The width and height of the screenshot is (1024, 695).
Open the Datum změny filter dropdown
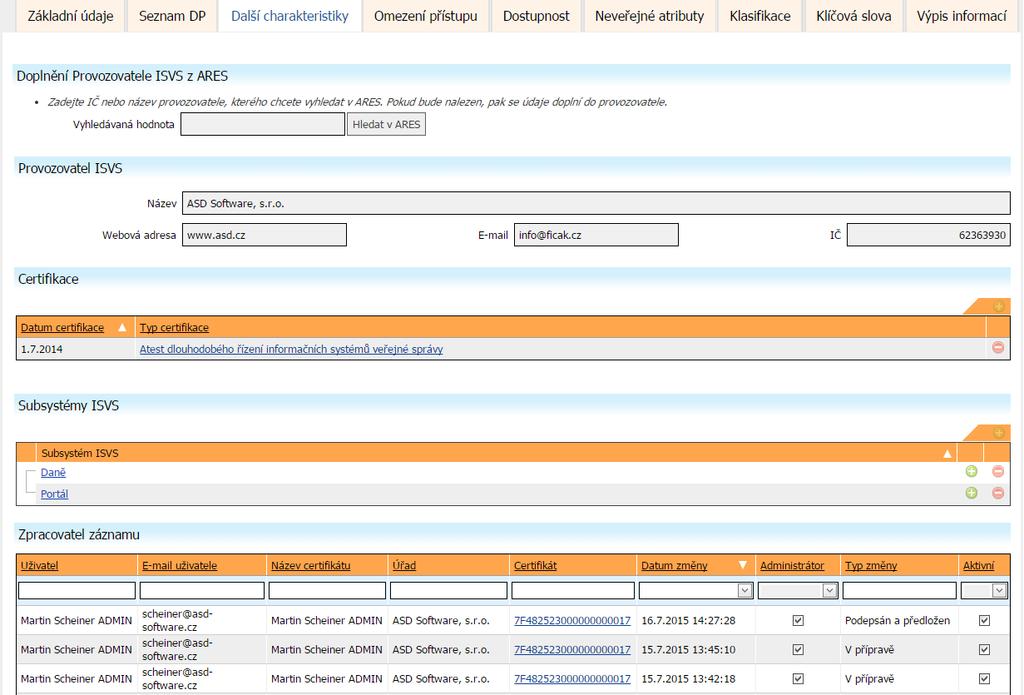744,590
